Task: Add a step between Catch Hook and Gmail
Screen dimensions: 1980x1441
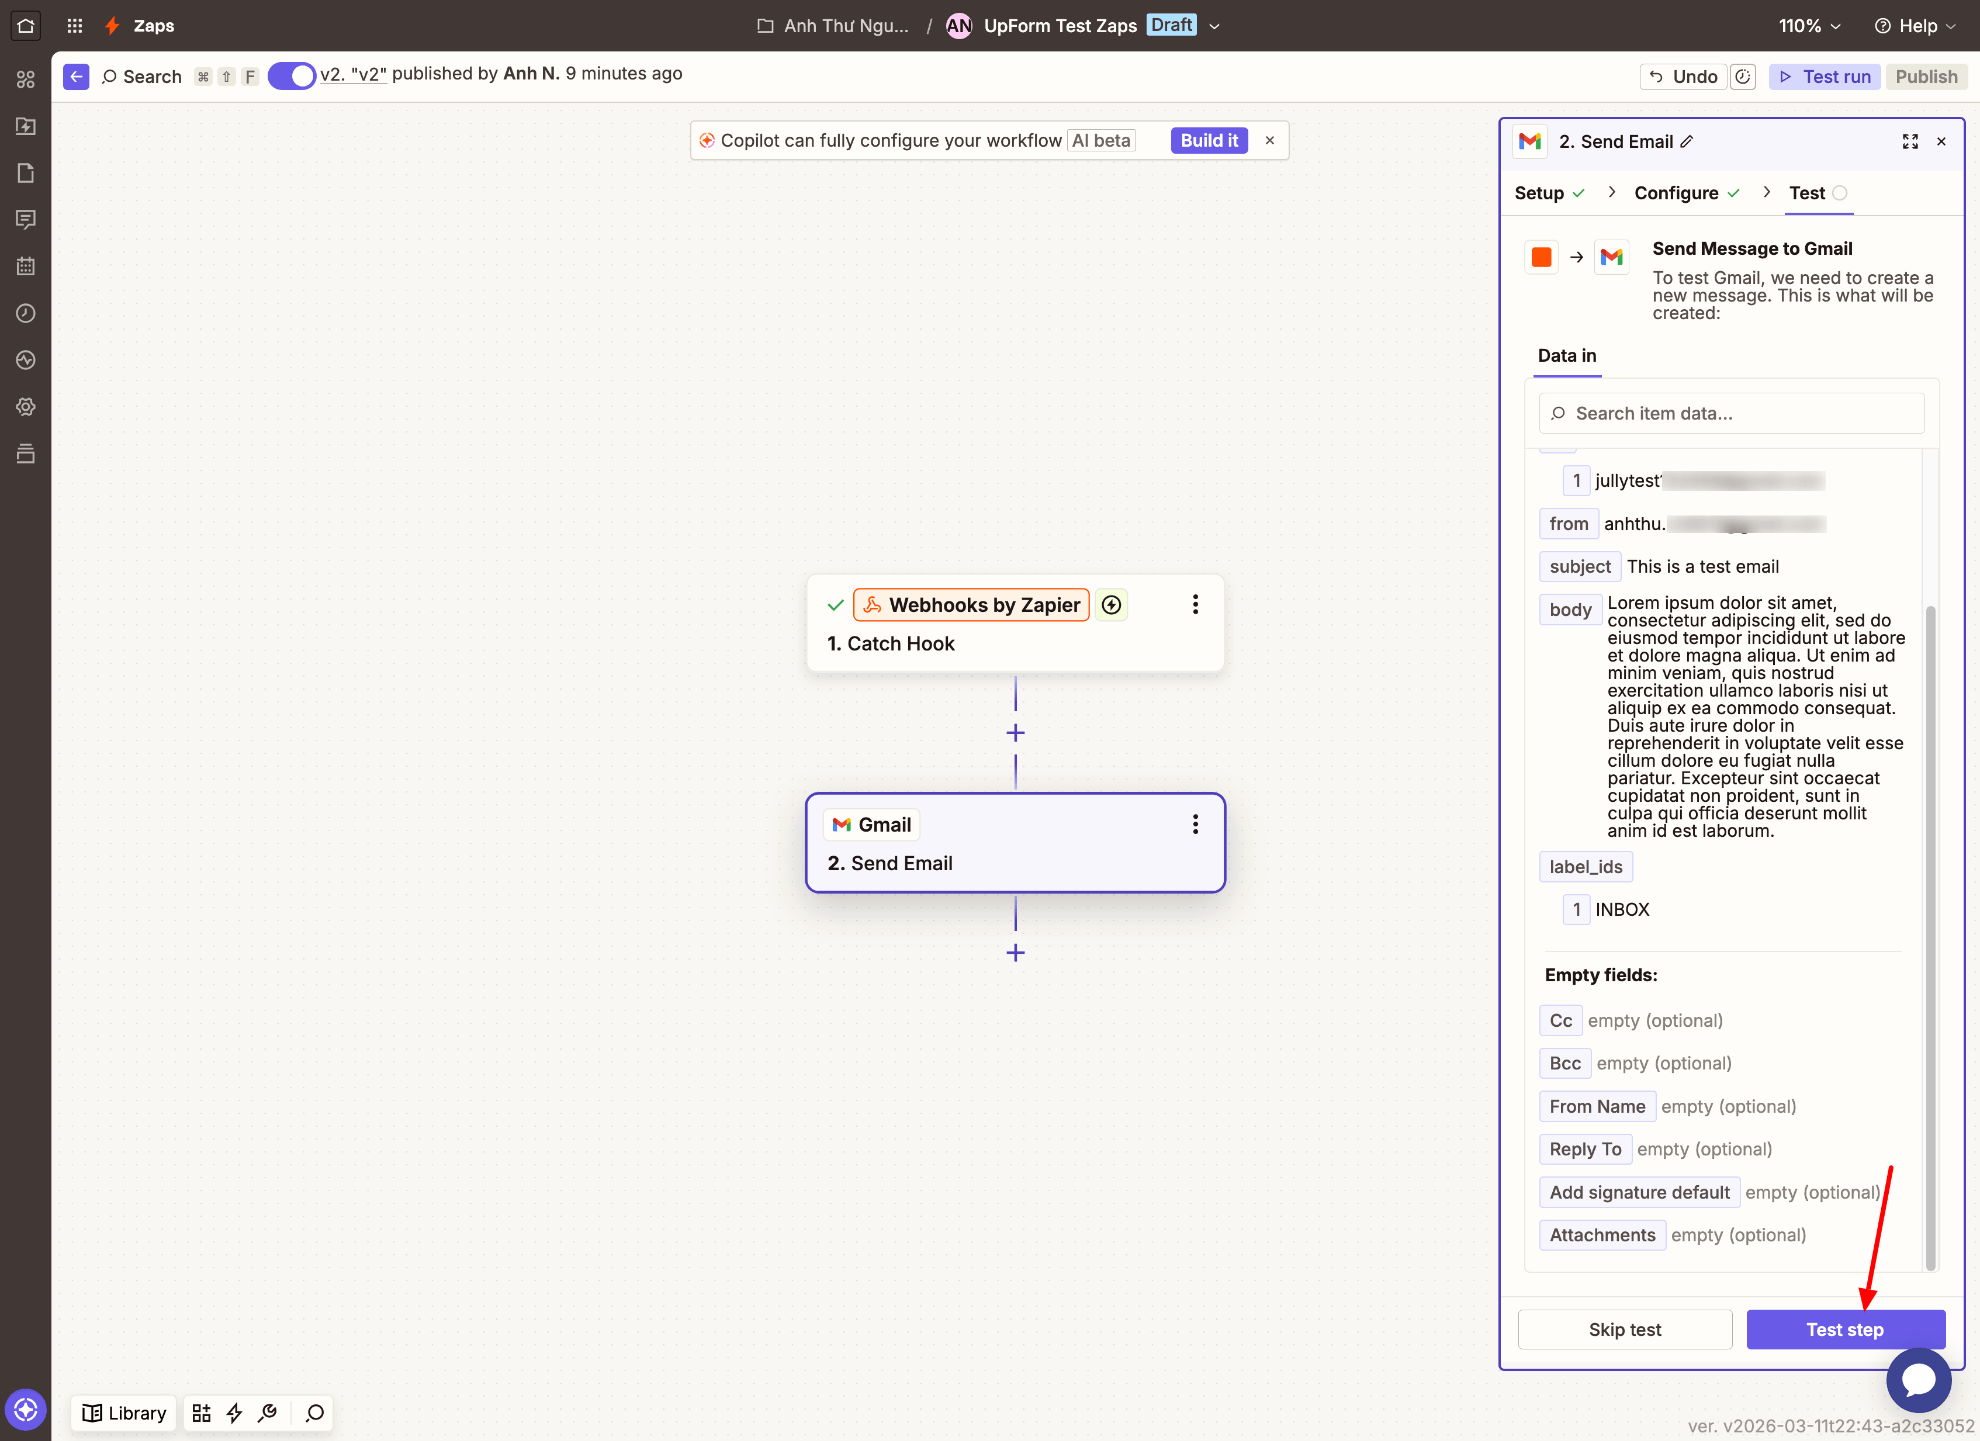Action: point(1015,733)
